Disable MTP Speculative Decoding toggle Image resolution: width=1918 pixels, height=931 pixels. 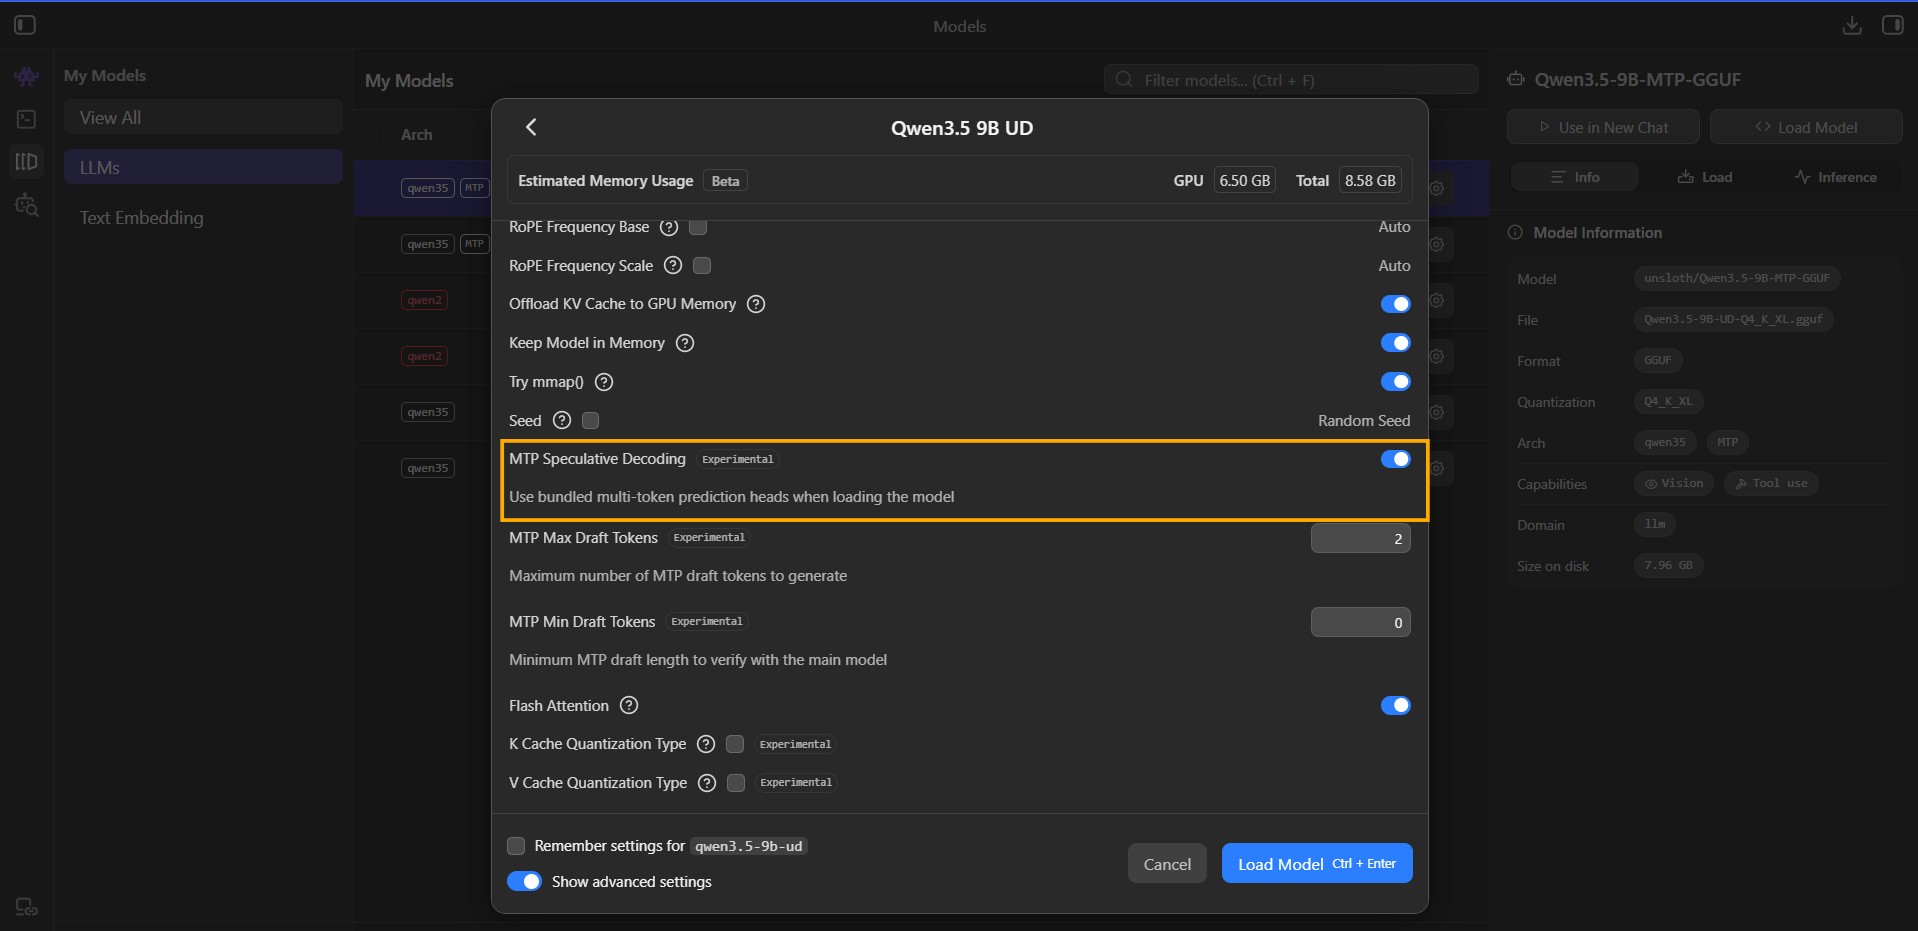coord(1395,459)
